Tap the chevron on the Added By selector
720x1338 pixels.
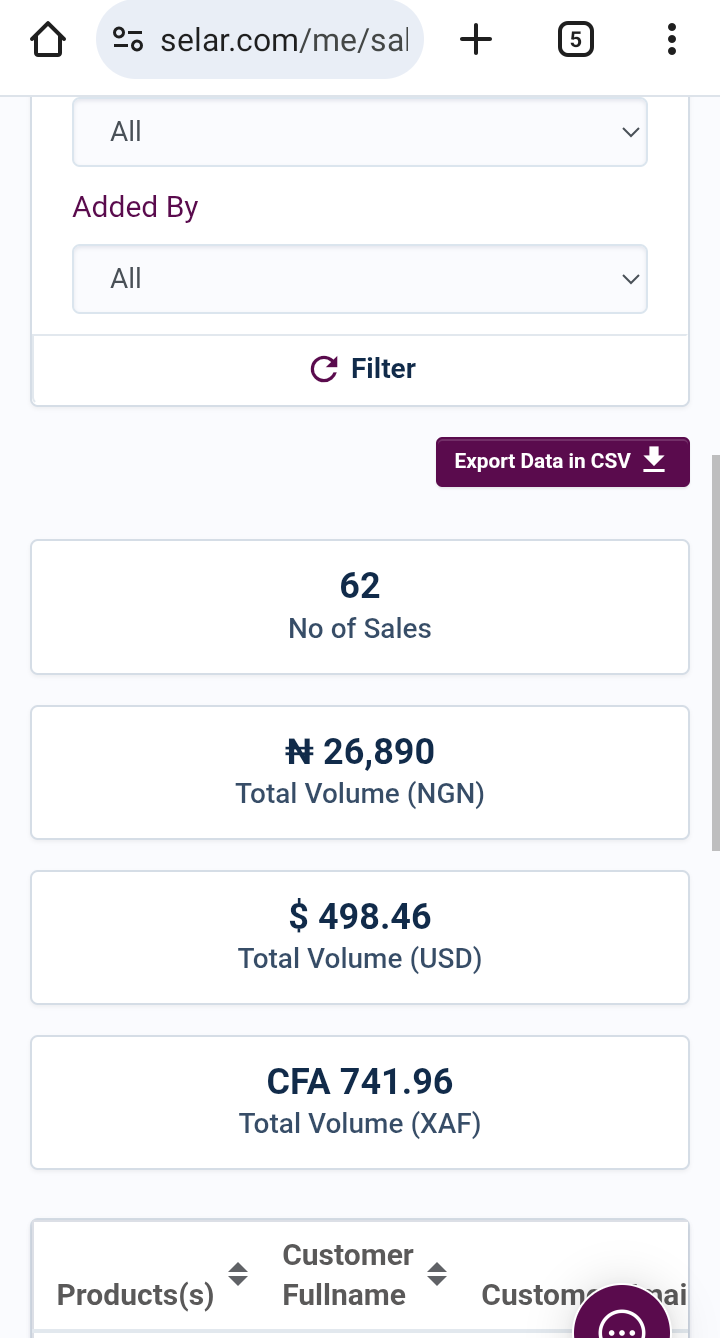630,279
